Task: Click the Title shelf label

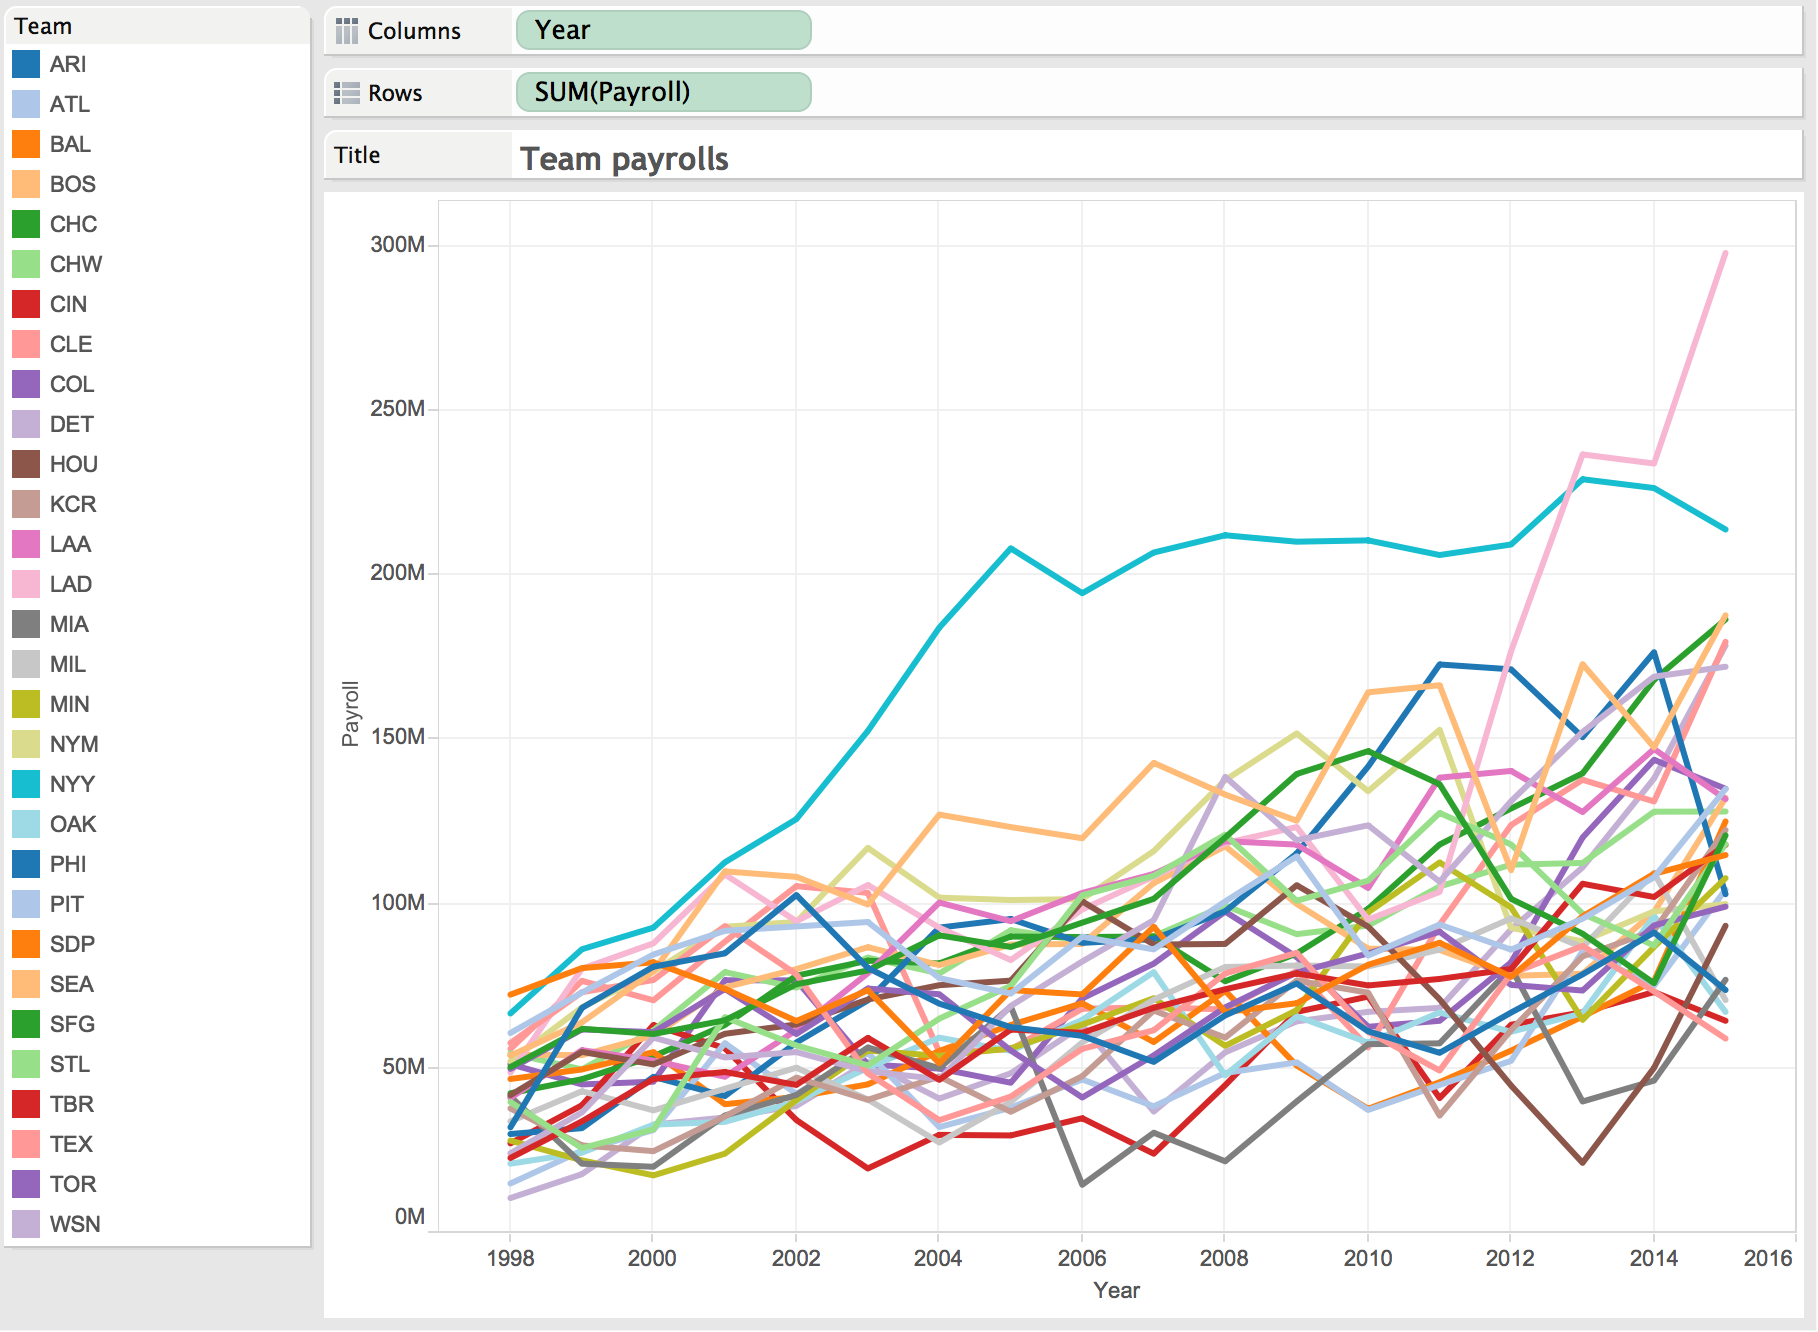Action: coord(357,155)
